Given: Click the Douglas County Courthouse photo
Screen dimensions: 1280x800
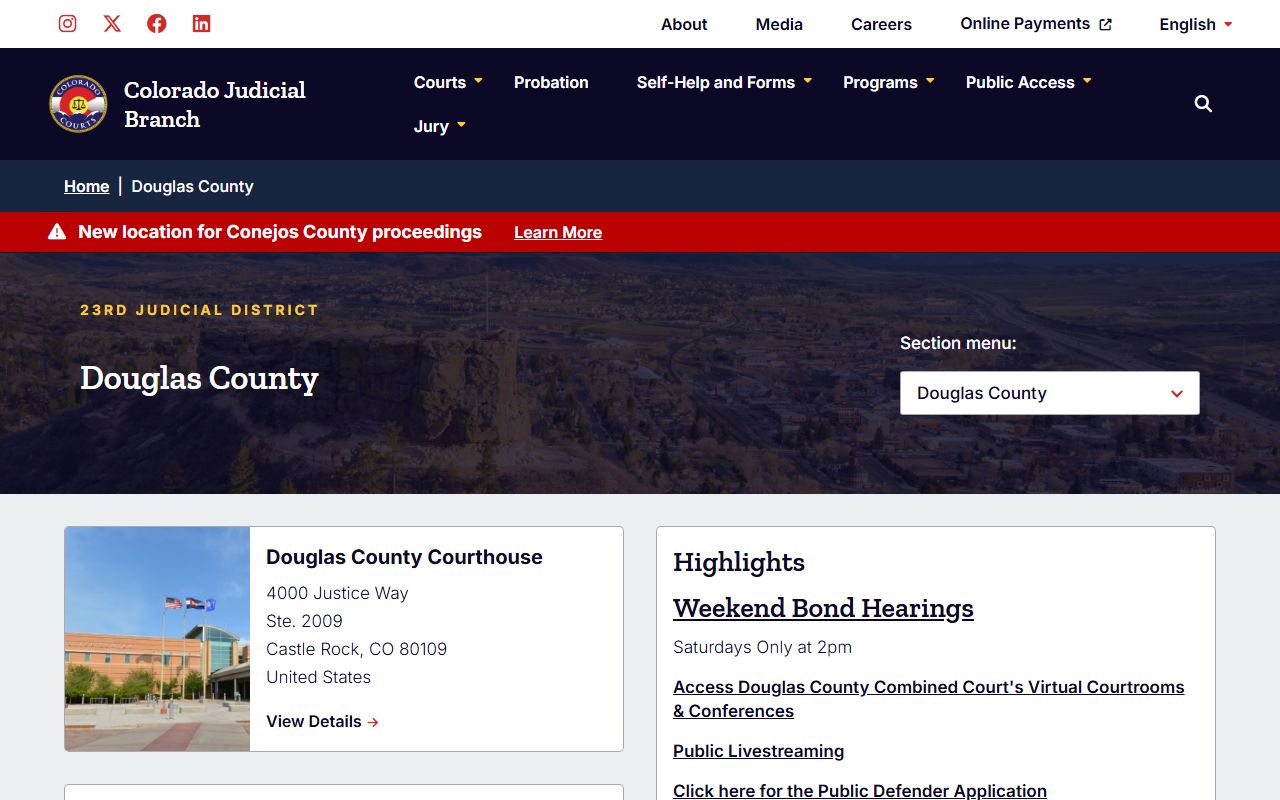Looking at the screenshot, I should [157, 639].
